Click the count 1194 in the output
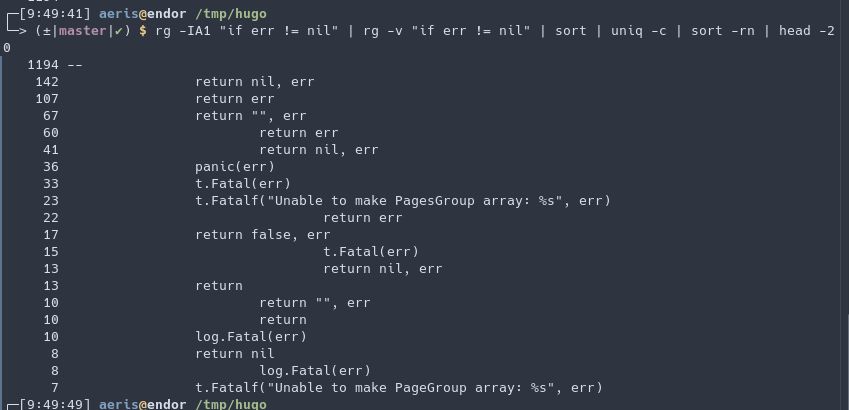 tap(43, 65)
